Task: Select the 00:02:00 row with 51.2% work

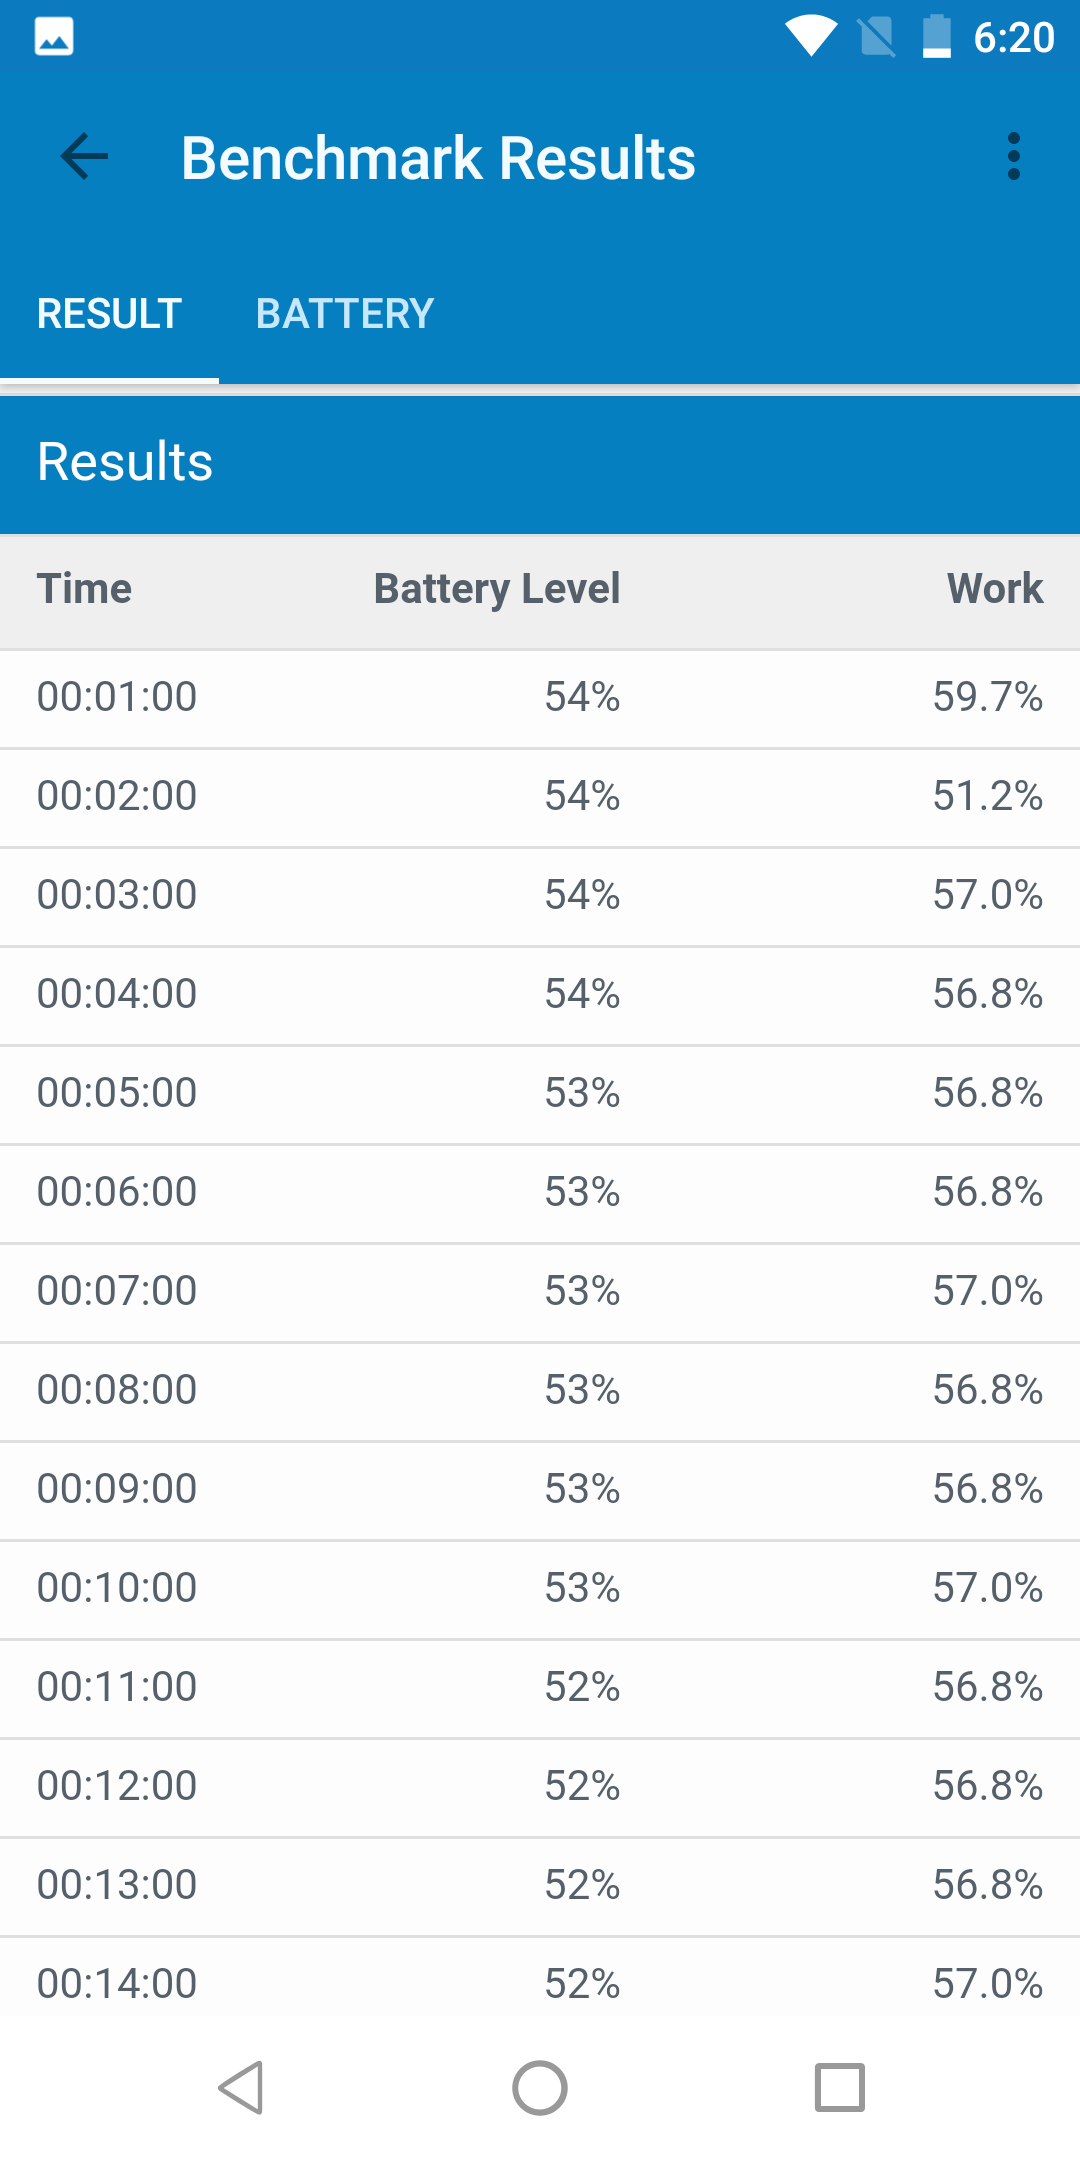Action: coord(540,796)
